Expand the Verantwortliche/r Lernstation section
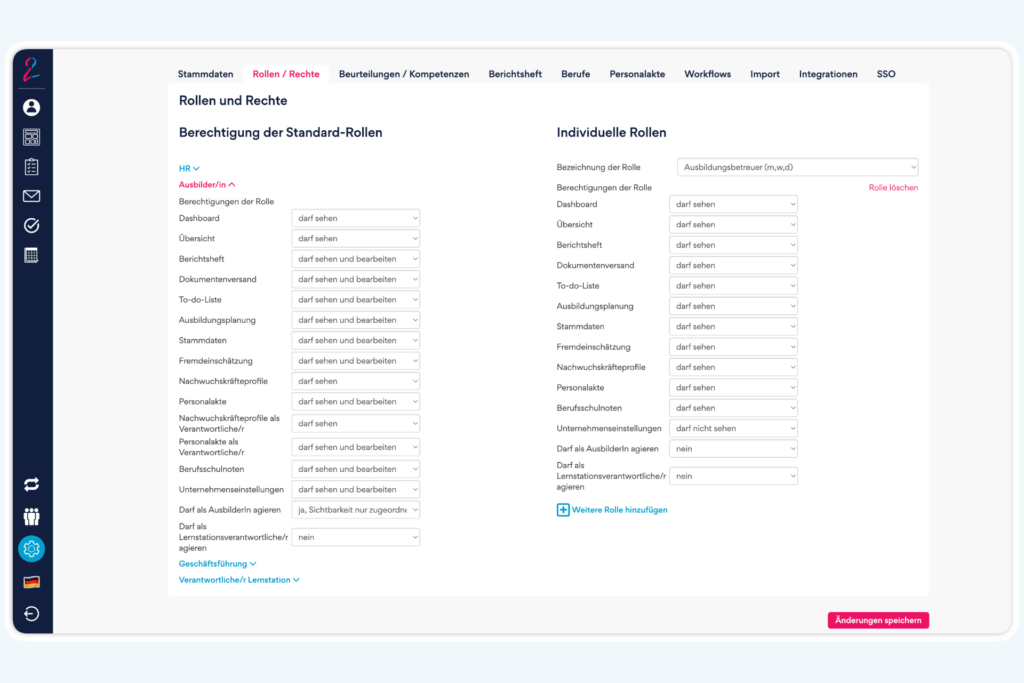Image resolution: width=1024 pixels, height=683 pixels. 239,579
